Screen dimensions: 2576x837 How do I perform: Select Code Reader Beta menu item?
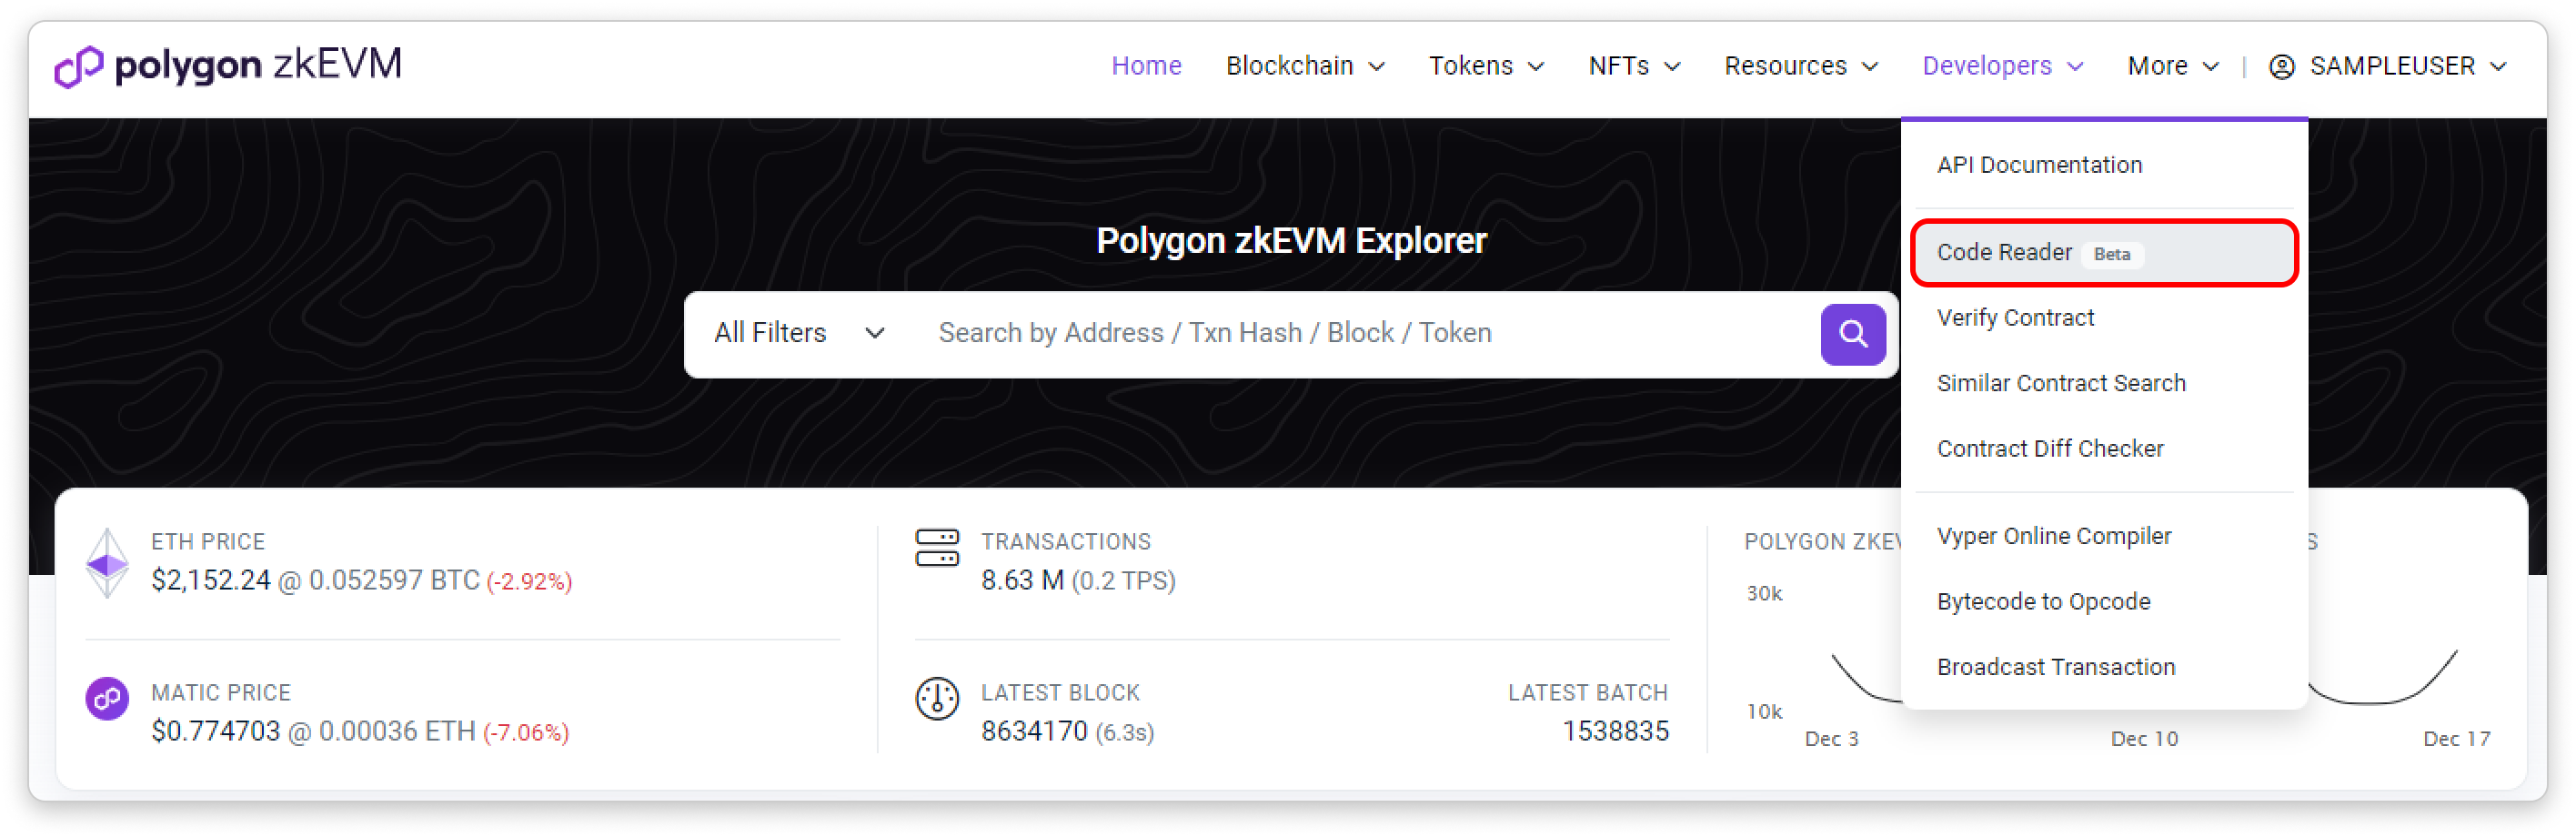pyautogui.click(x=2103, y=253)
